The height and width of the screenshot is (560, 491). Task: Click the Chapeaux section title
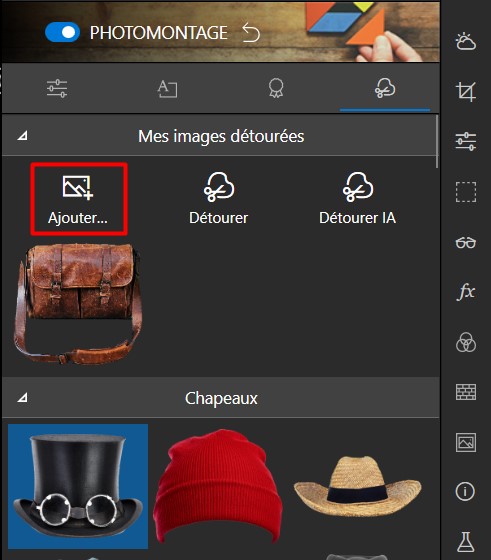221,398
